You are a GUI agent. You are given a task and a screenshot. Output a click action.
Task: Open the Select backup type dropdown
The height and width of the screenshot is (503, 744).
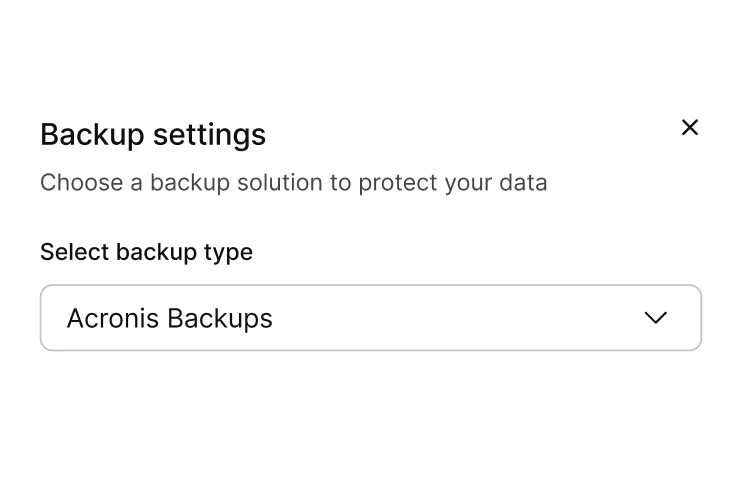pos(370,318)
